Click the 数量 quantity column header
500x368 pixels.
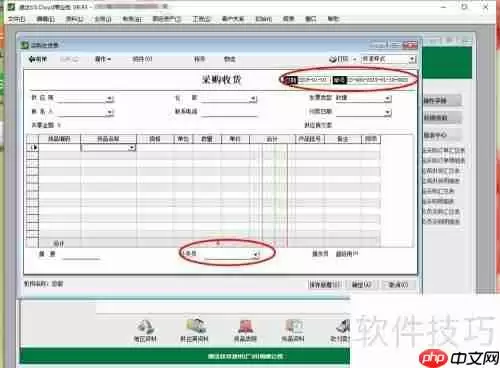(207, 139)
